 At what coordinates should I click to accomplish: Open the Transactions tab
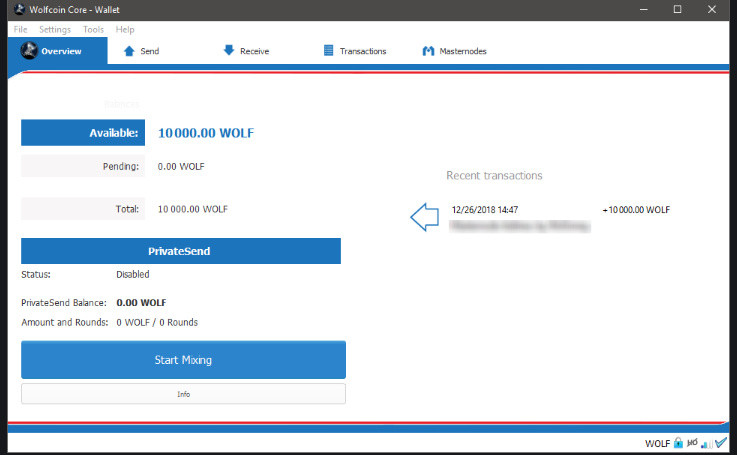coord(355,51)
